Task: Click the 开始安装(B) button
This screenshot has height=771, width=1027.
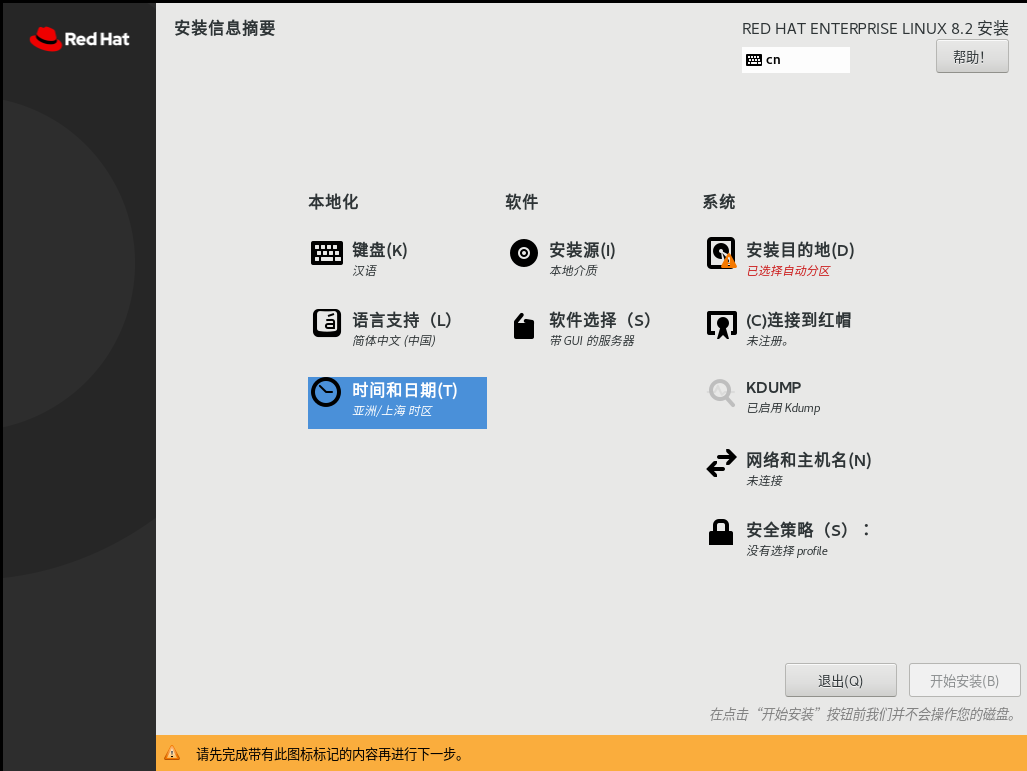Action: pos(963,680)
